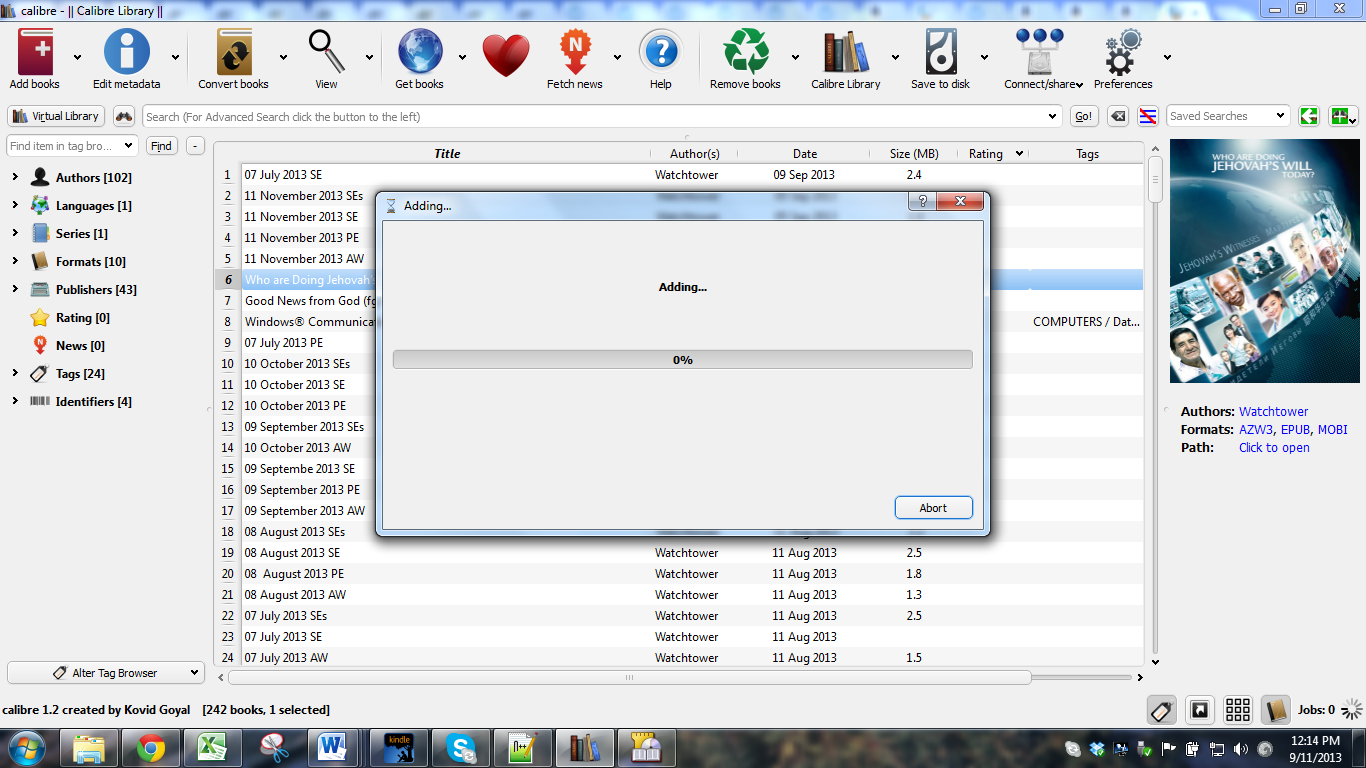Click the Find button in tag browser

161,146
